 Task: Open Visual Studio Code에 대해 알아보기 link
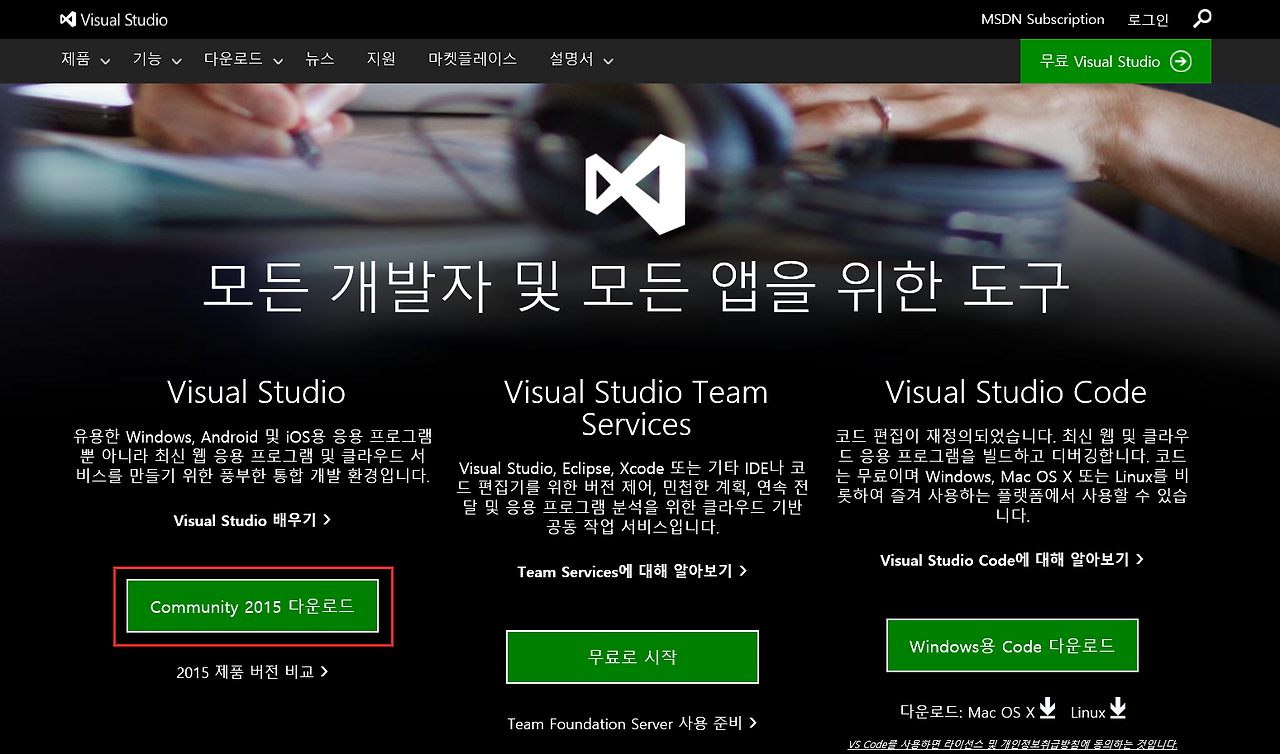[x=1012, y=560]
